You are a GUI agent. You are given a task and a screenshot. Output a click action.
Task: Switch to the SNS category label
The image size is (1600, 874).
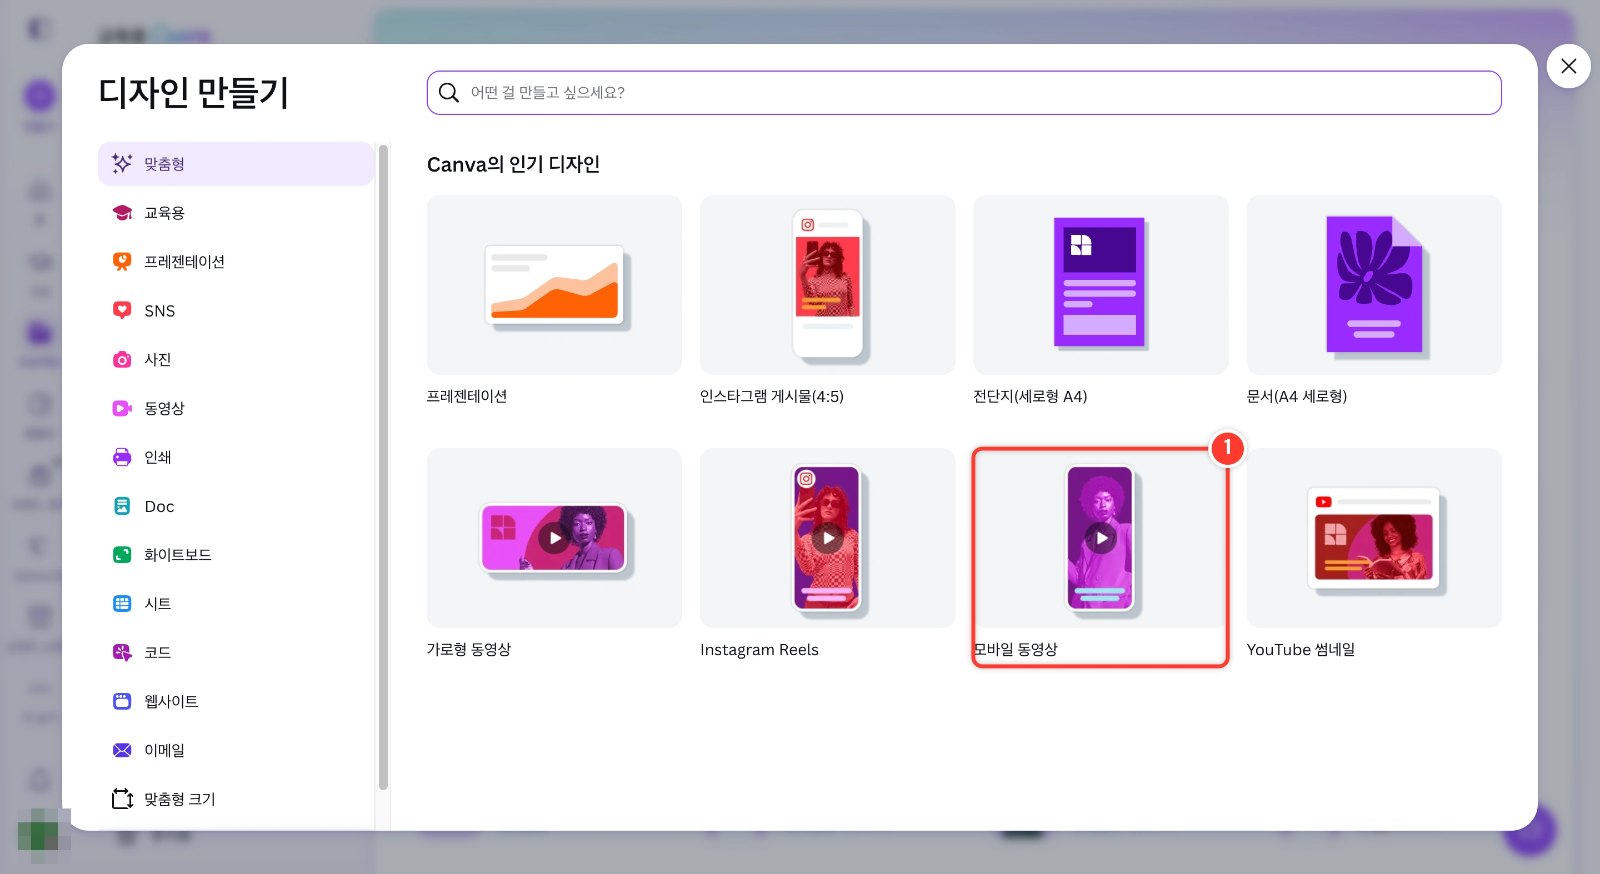point(159,311)
